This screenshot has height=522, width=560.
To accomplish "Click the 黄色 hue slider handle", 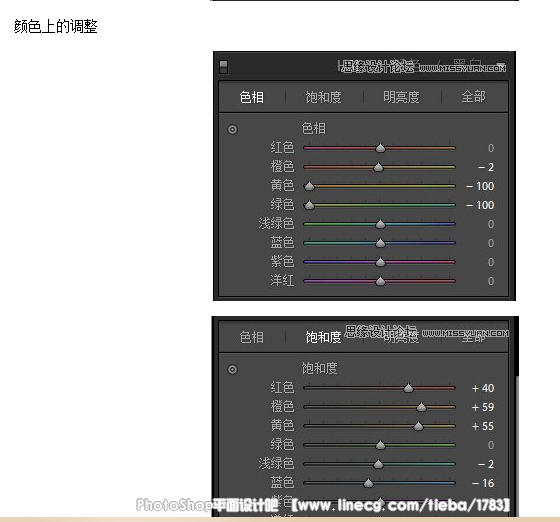I will point(309,186).
